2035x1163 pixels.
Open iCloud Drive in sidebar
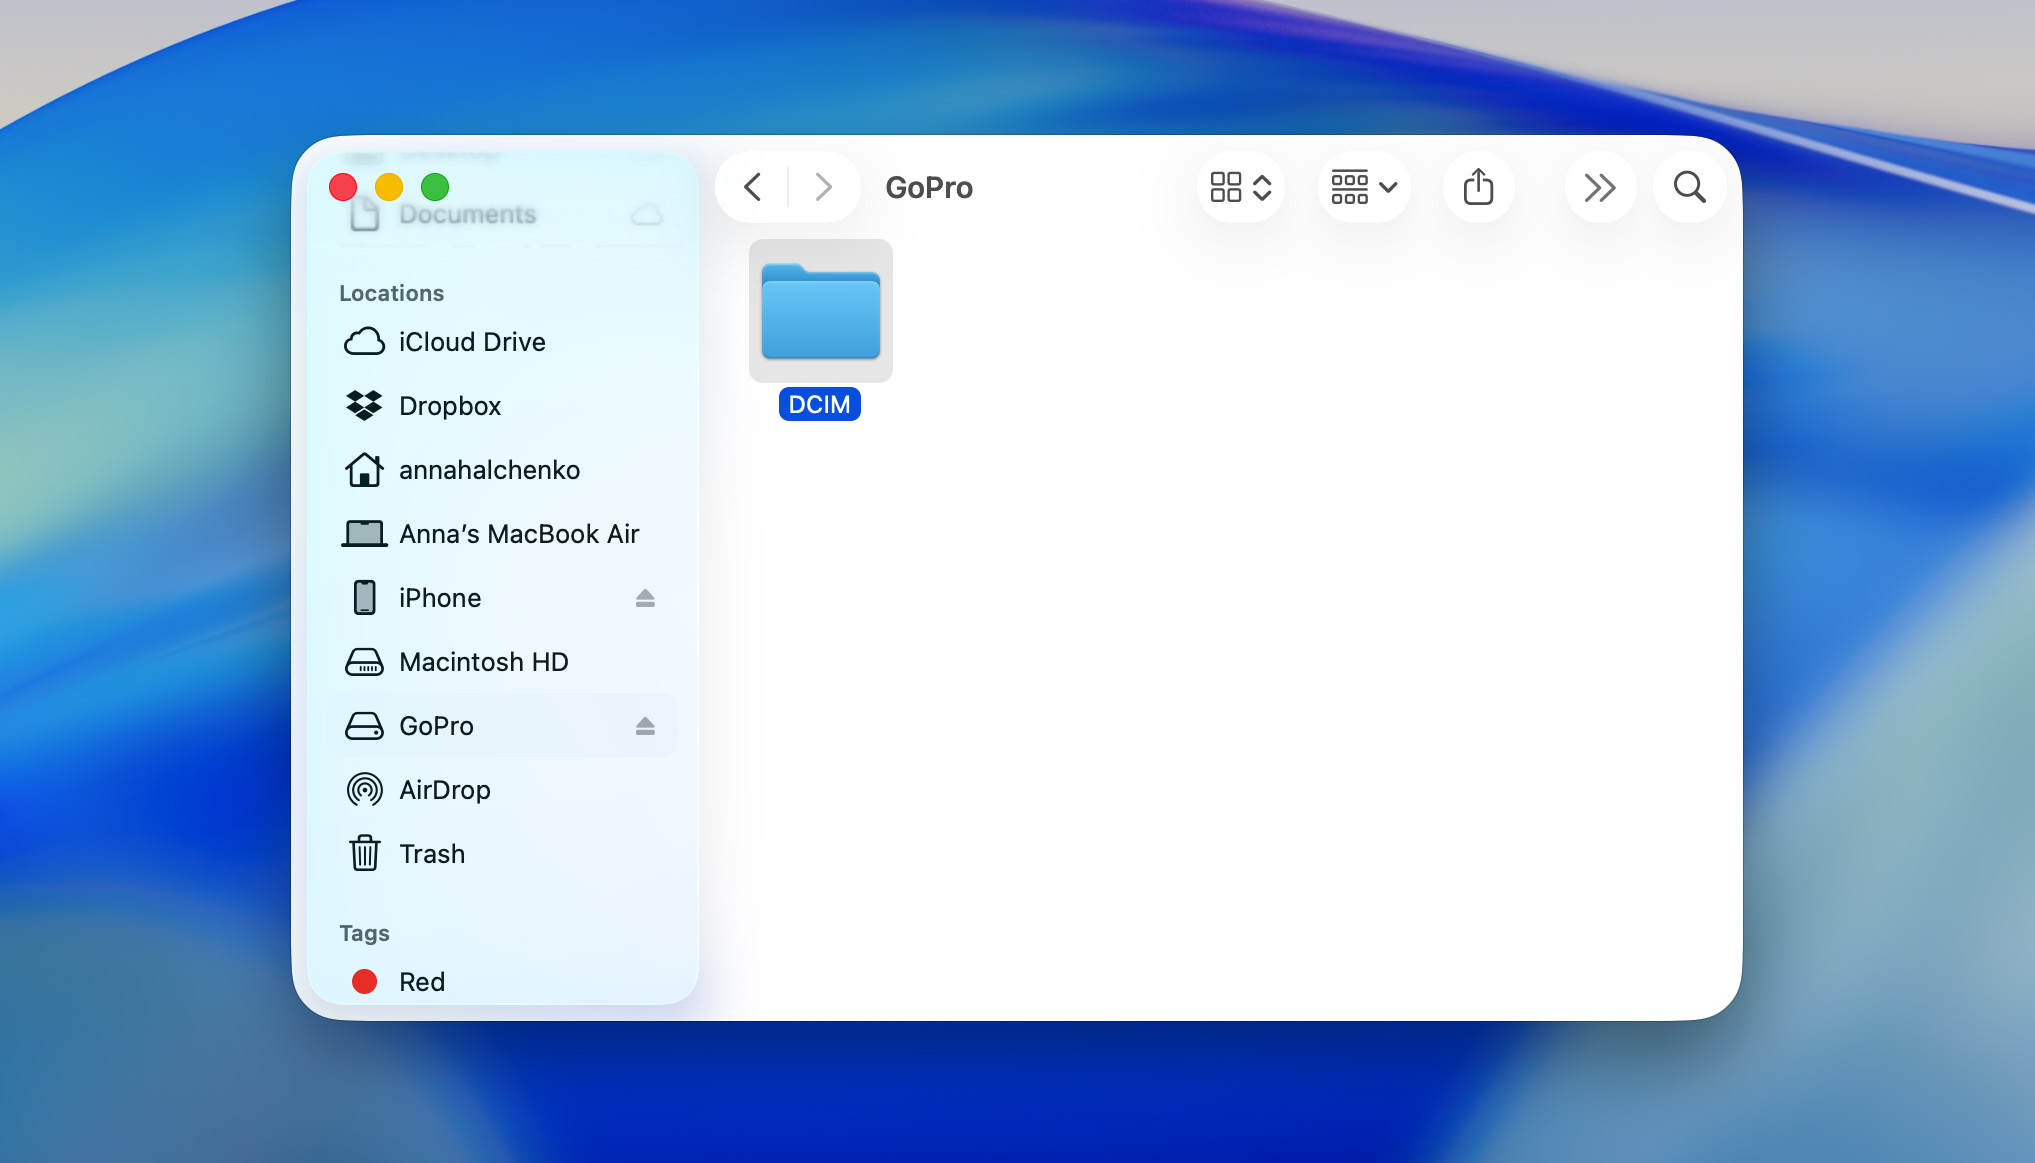point(471,342)
